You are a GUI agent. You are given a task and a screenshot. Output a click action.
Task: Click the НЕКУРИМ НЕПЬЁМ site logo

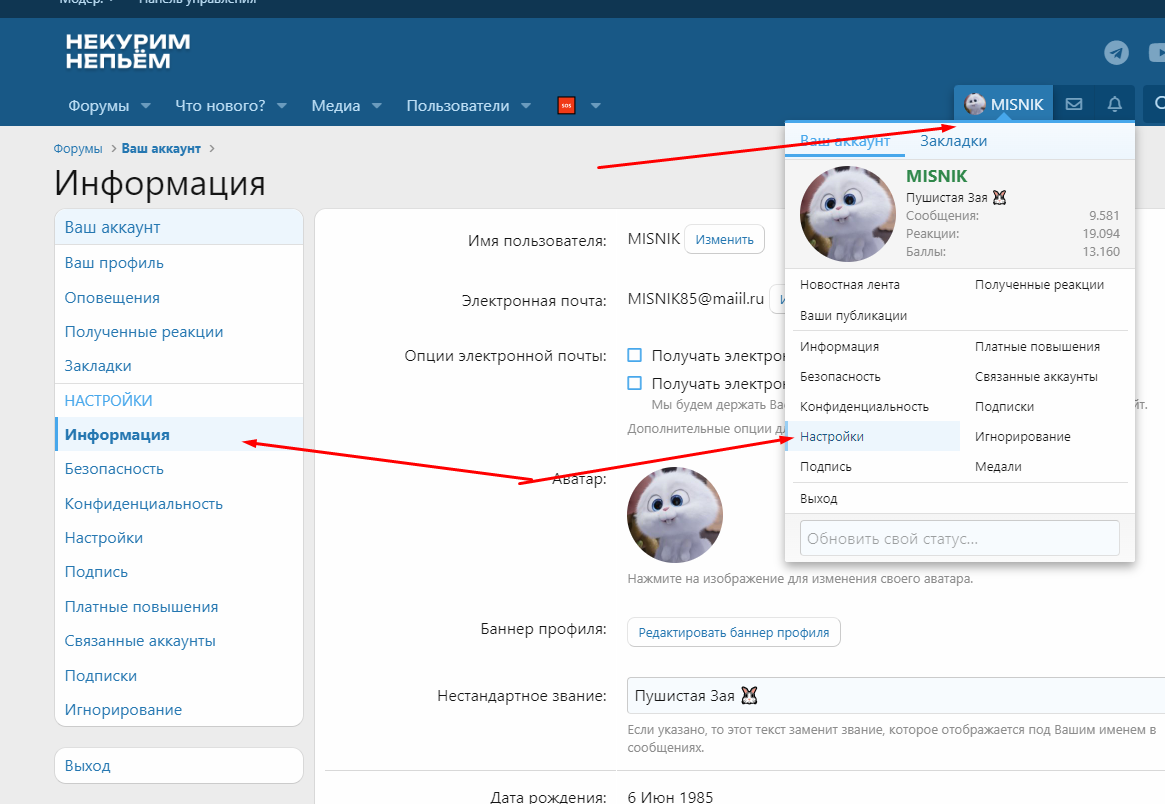[x=128, y=51]
